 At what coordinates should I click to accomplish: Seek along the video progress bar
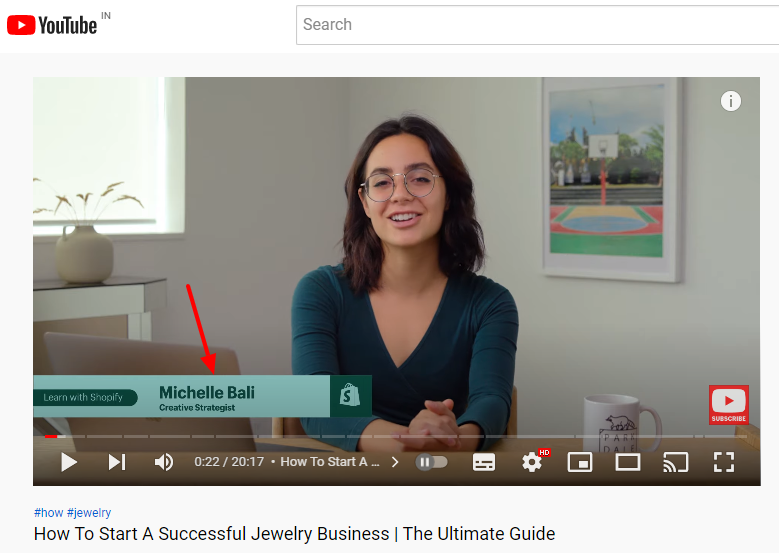click(x=396, y=436)
